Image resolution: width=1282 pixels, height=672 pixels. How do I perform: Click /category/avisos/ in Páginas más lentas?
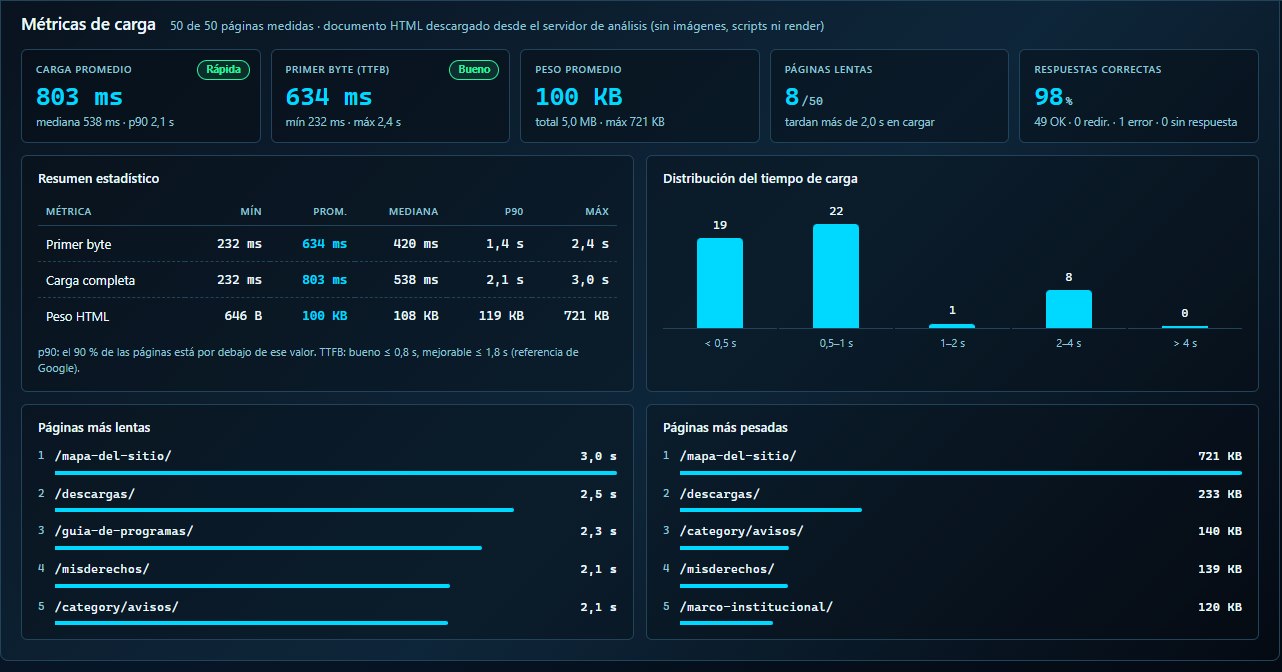tap(117, 607)
